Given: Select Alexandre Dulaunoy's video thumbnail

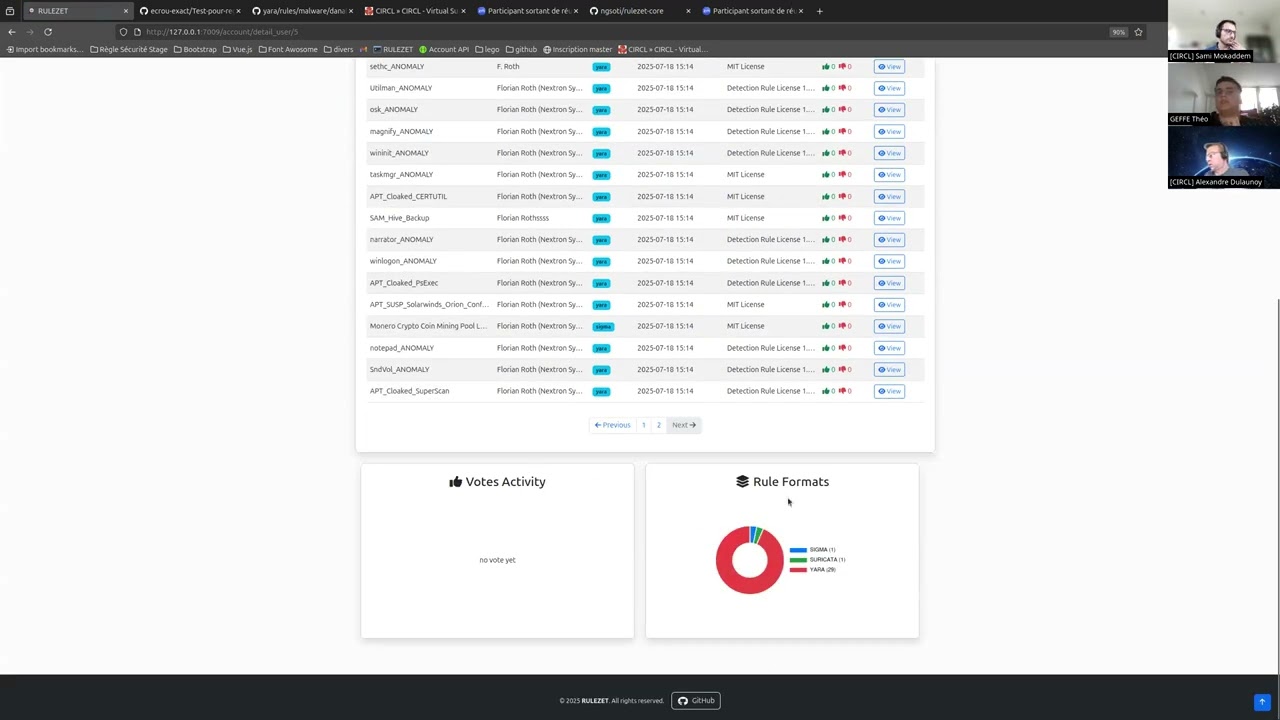Looking at the screenshot, I should pos(1224,157).
